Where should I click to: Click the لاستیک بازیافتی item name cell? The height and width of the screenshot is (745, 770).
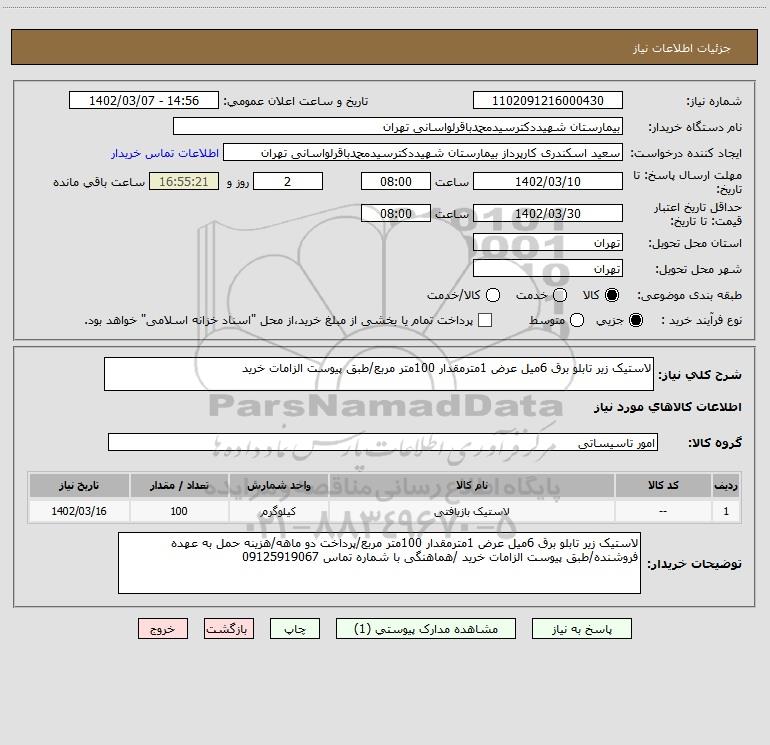click(471, 511)
